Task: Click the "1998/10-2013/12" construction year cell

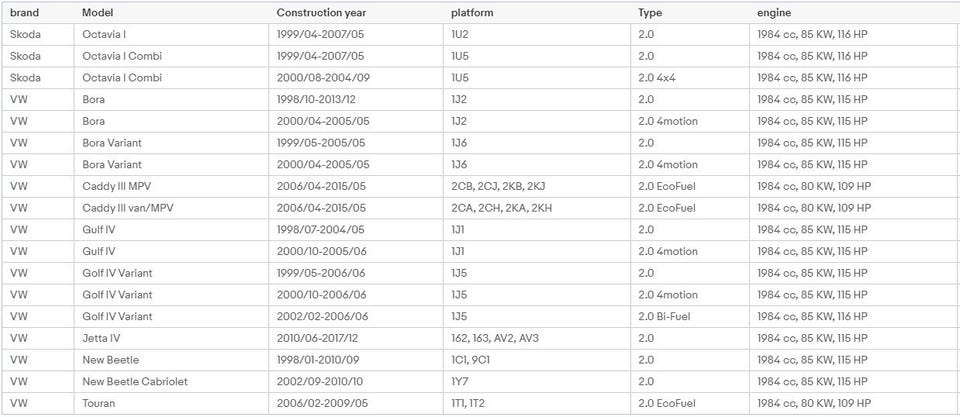Action: click(321, 100)
